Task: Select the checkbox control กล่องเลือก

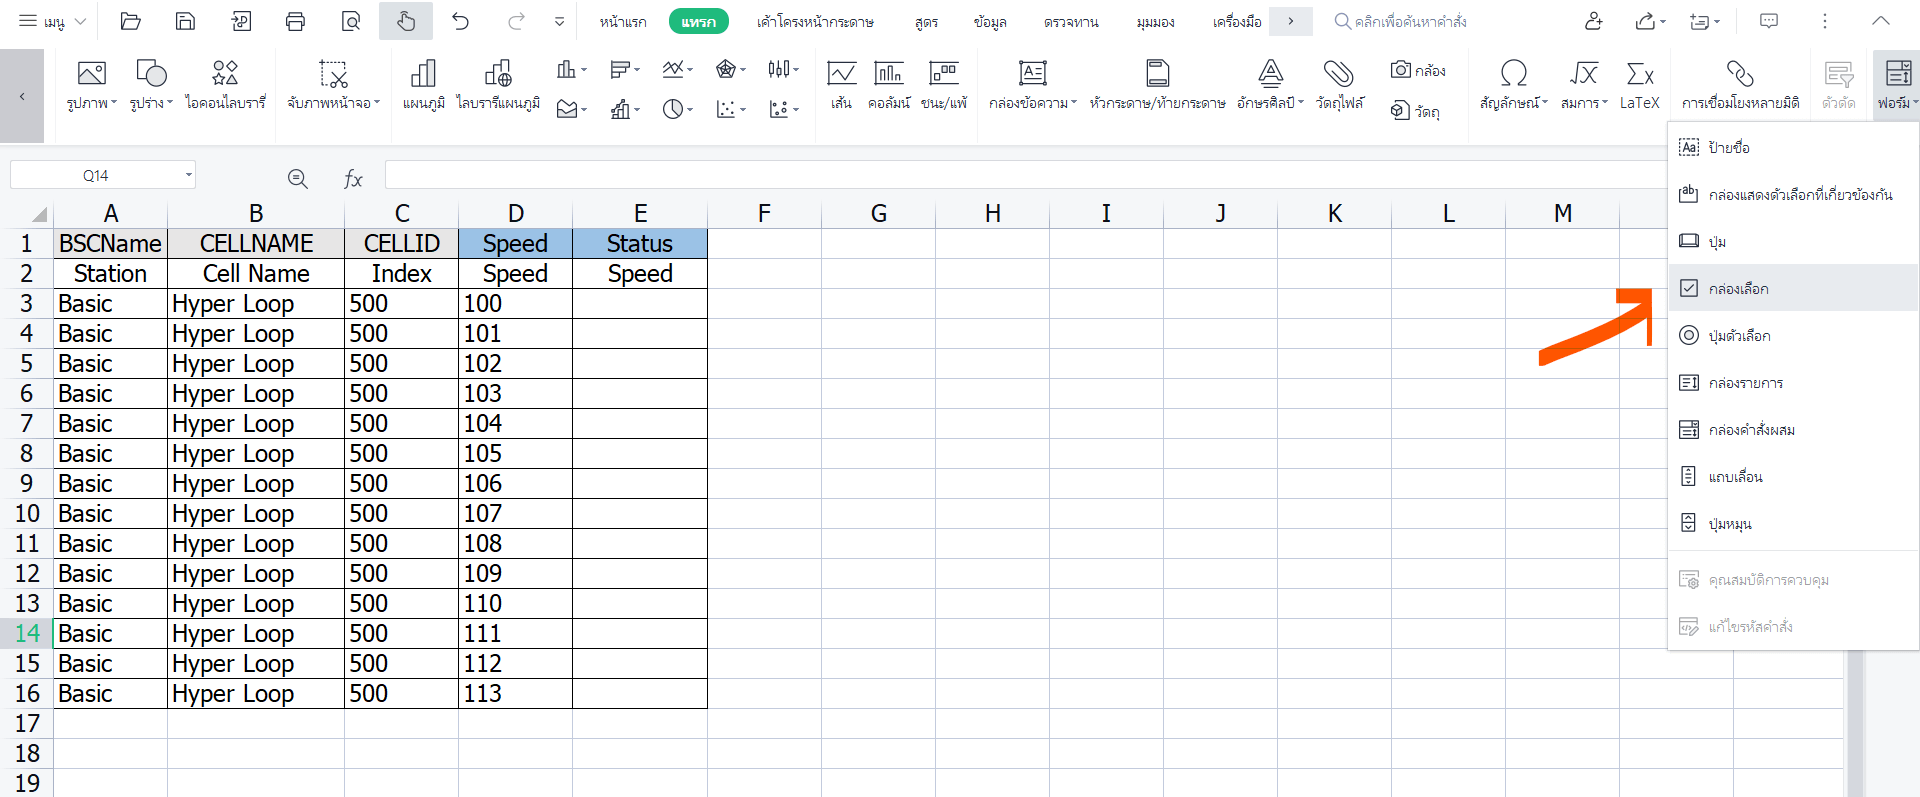Action: click(1793, 288)
